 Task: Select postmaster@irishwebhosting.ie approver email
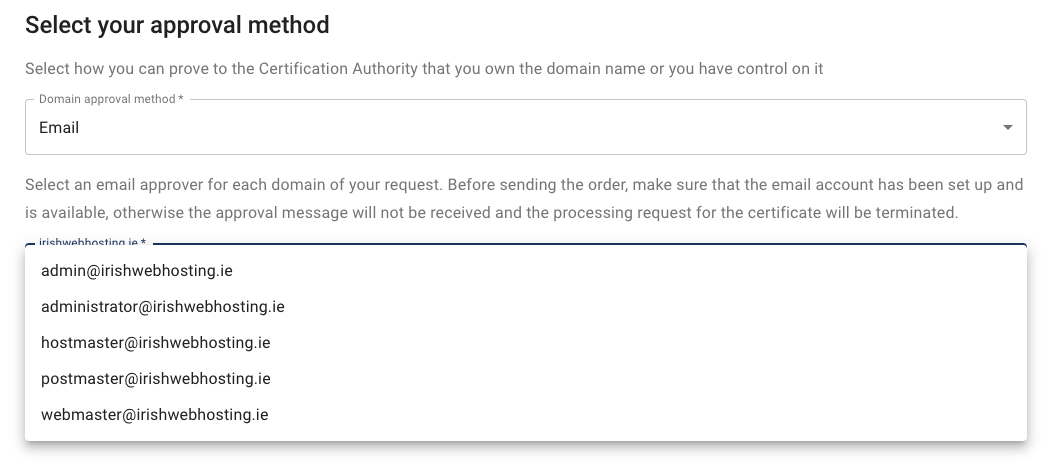(155, 379)
